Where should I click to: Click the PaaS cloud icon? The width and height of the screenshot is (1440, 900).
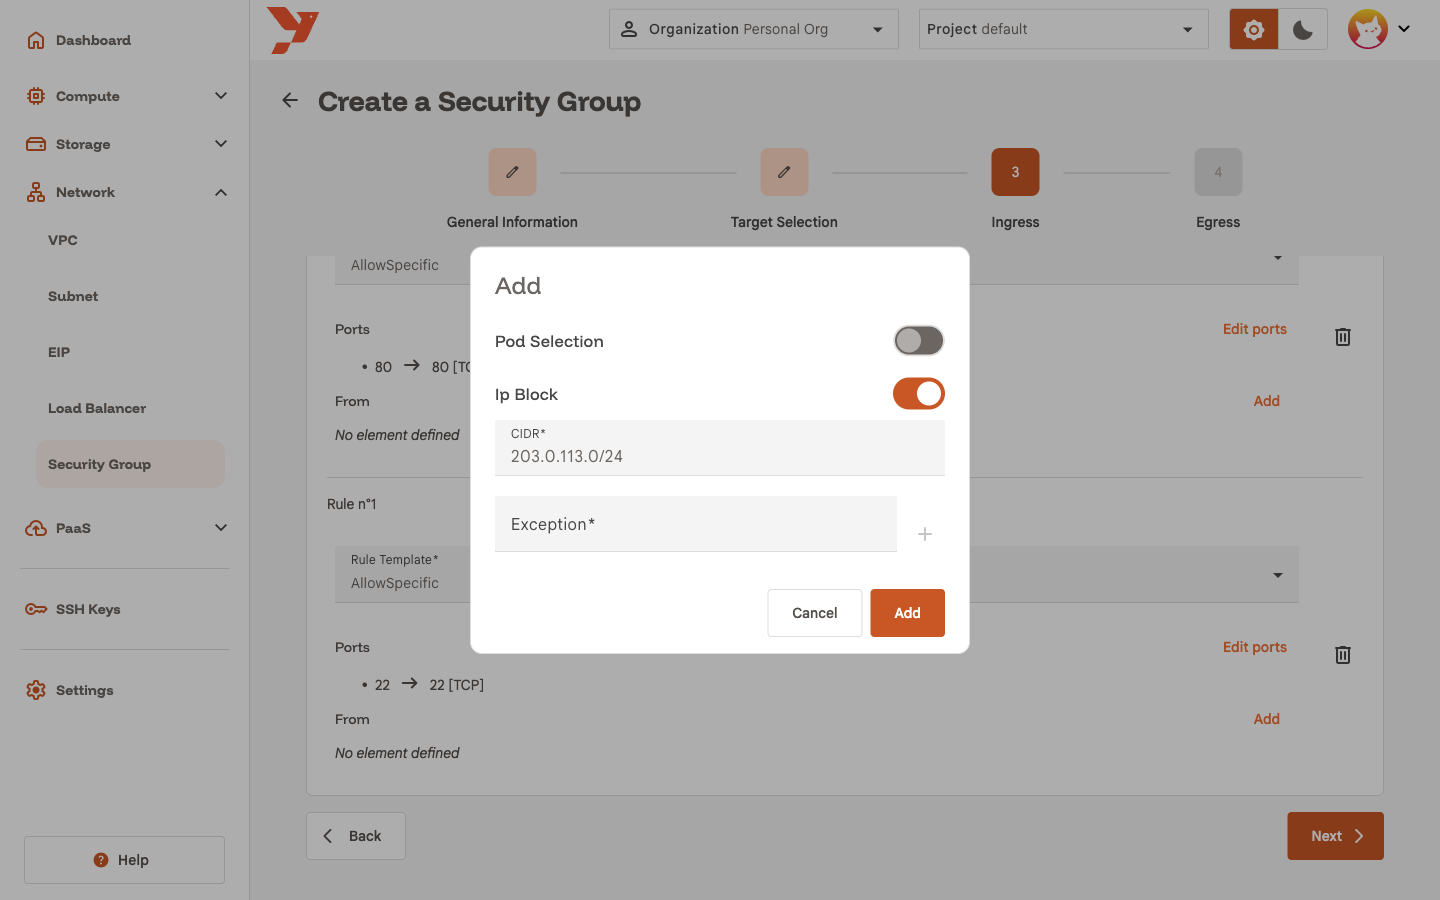click(36, 528)
